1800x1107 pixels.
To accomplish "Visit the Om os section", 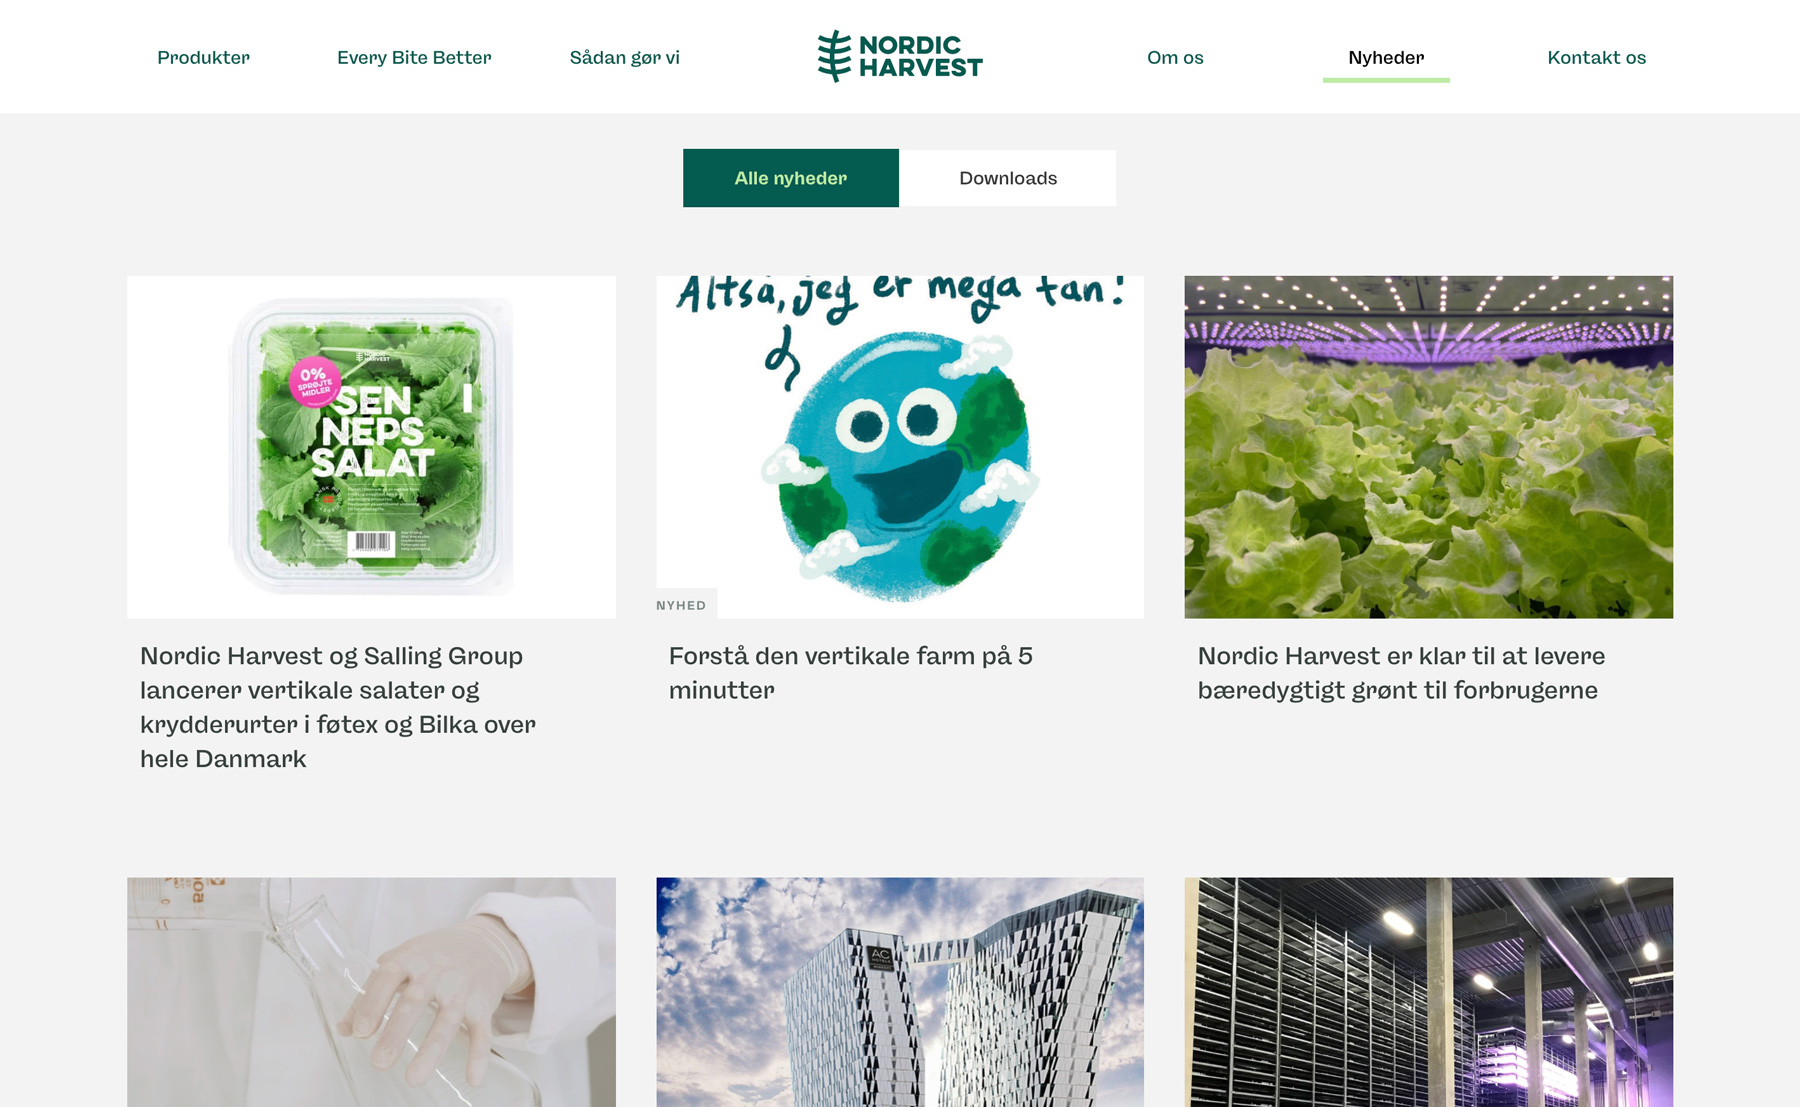I will (x=1175, y=57).
